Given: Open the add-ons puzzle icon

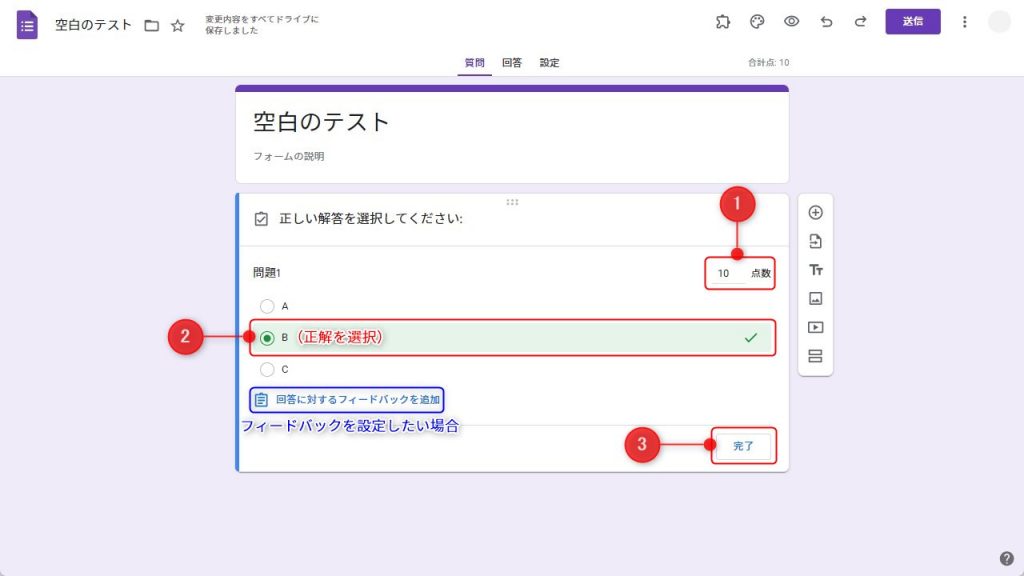Looking at the screenshot, I should point(722,22).
